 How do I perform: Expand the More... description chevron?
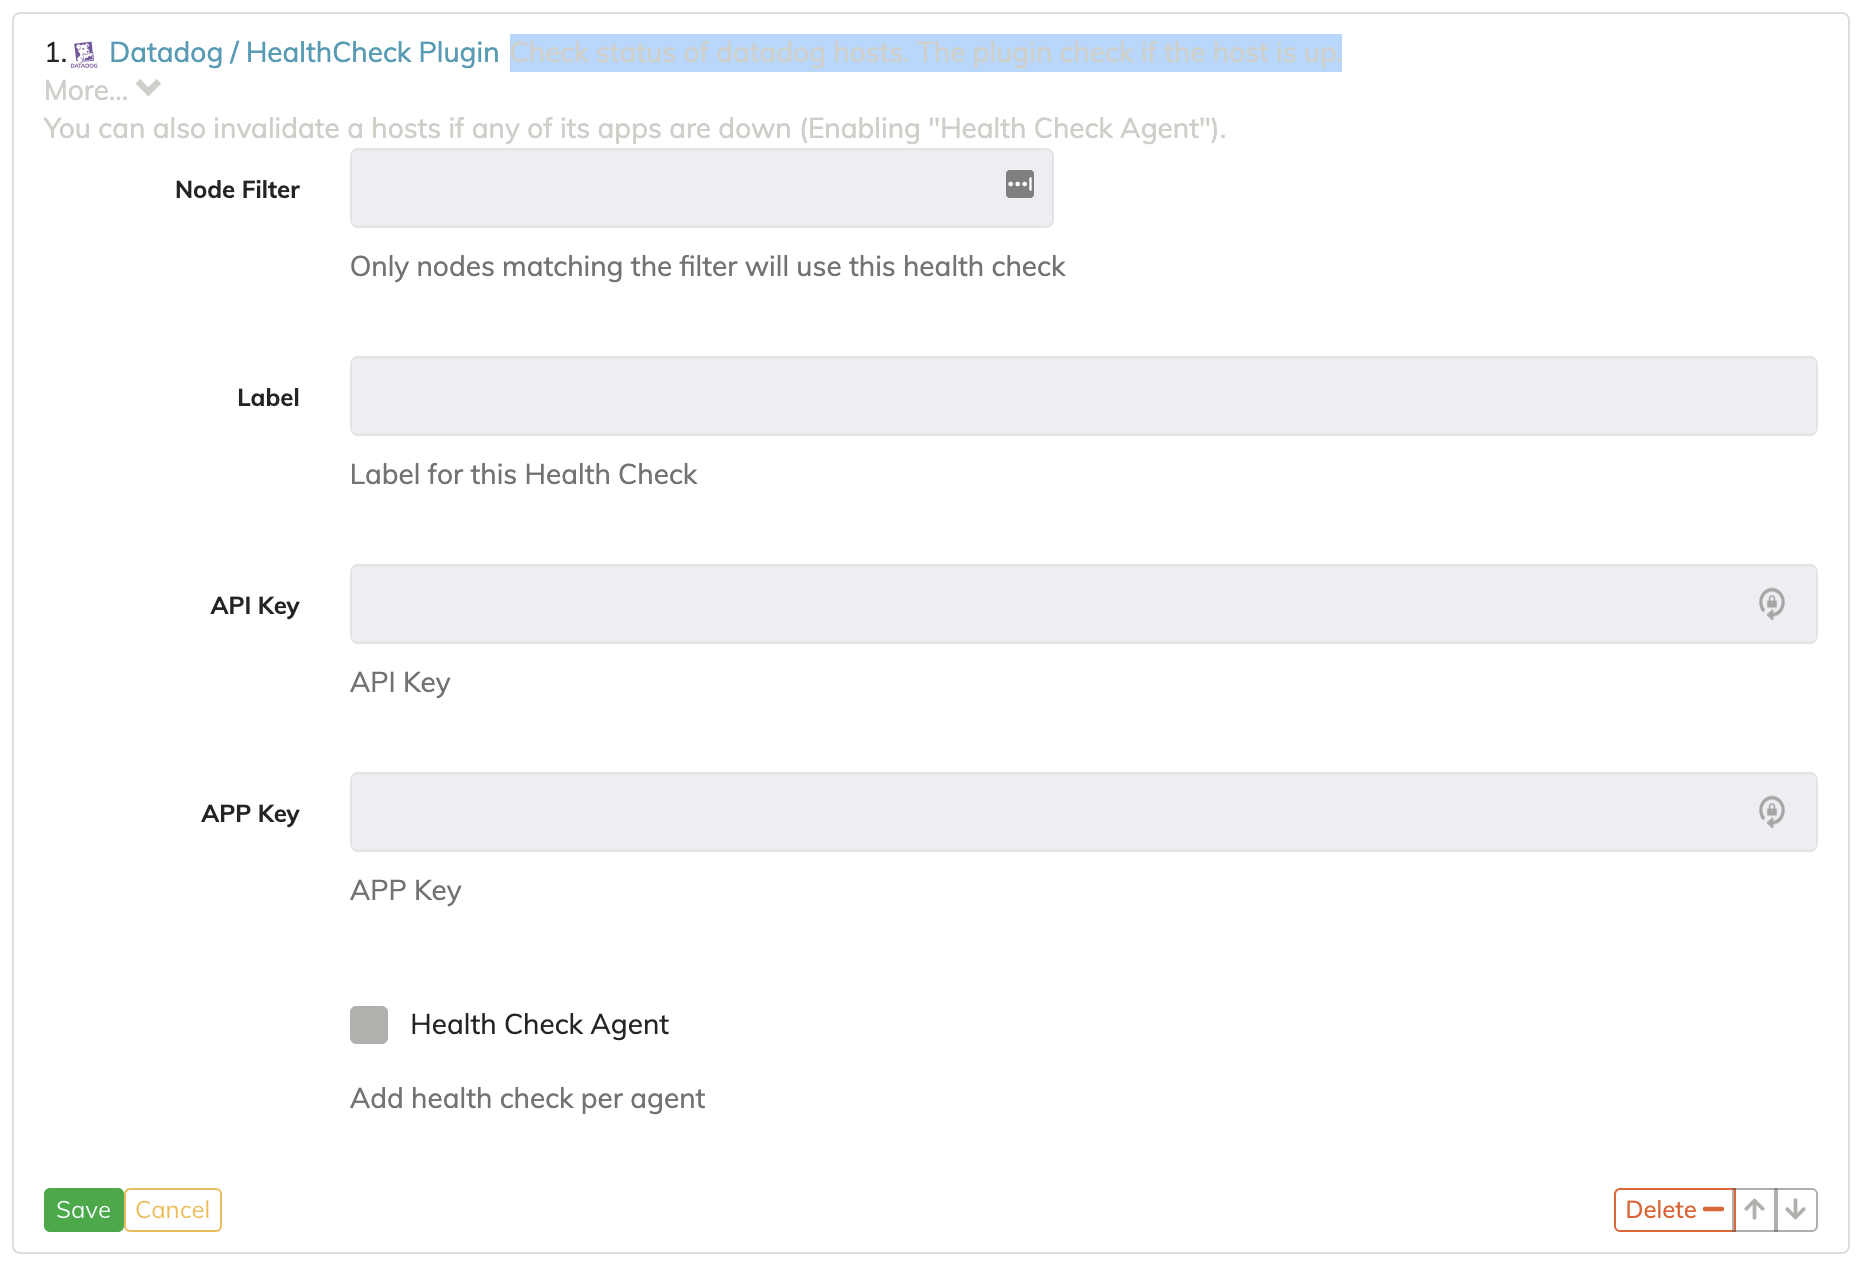[x=149, y=88]
